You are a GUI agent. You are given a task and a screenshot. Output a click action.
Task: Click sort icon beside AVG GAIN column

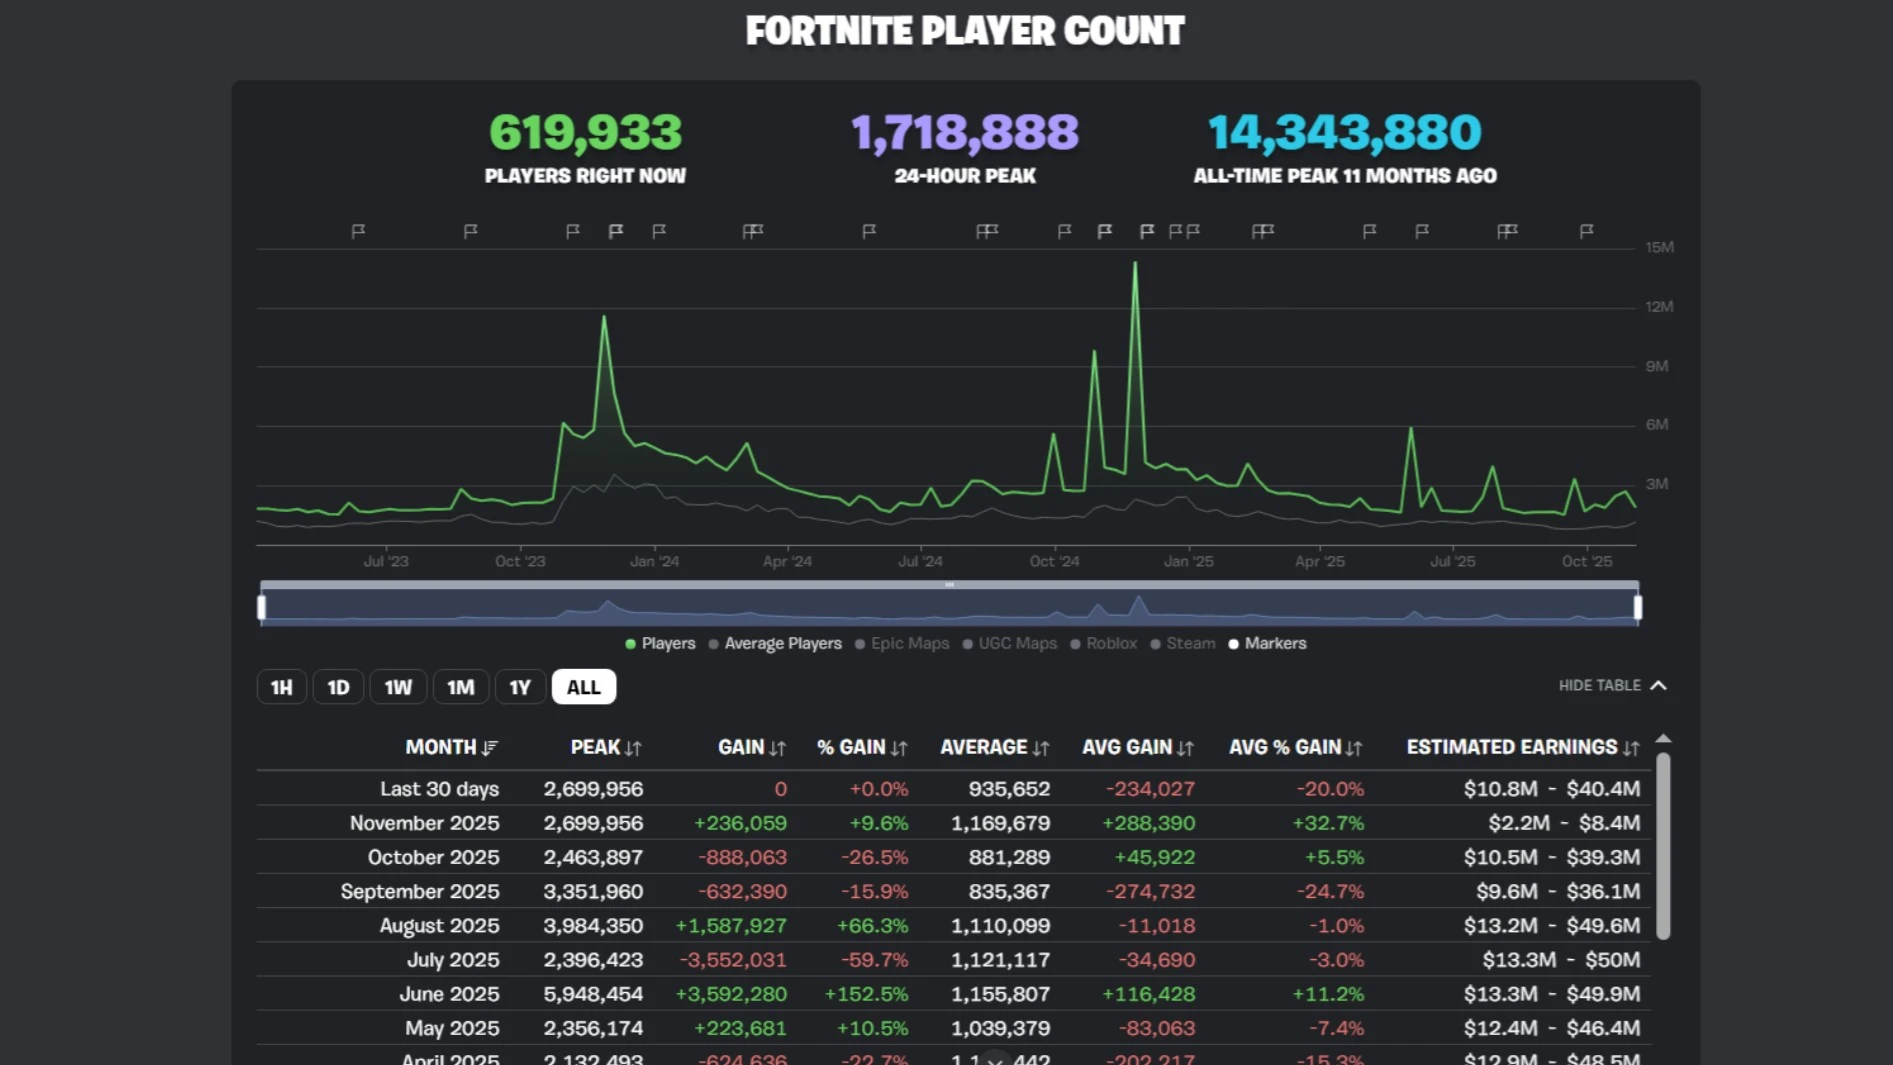tap(1185, 748)
